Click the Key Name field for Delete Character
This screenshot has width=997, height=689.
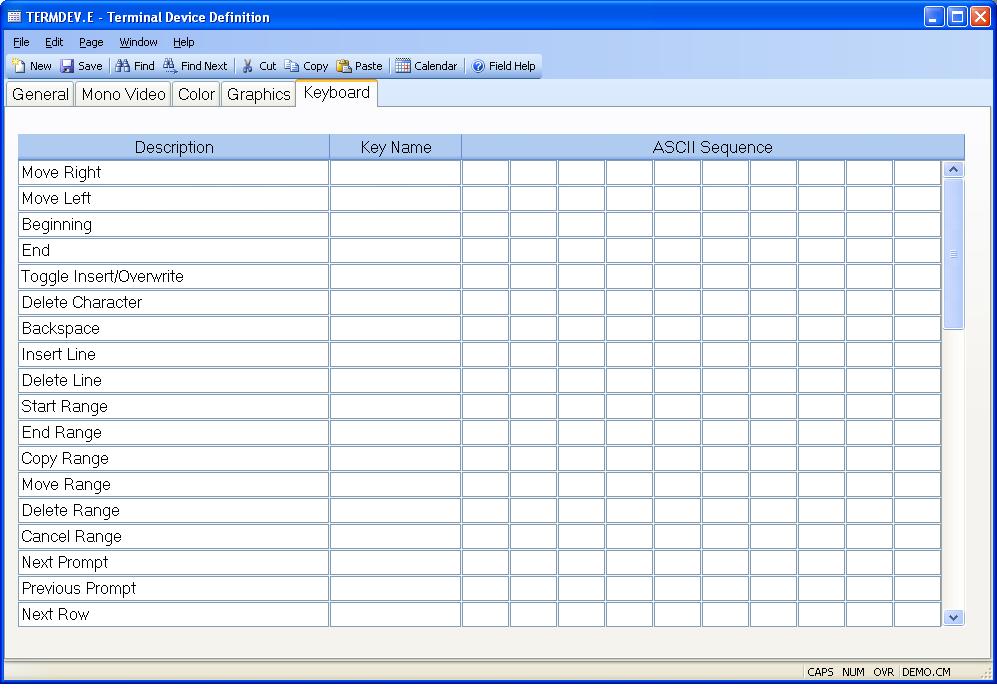tap(395, 303)
